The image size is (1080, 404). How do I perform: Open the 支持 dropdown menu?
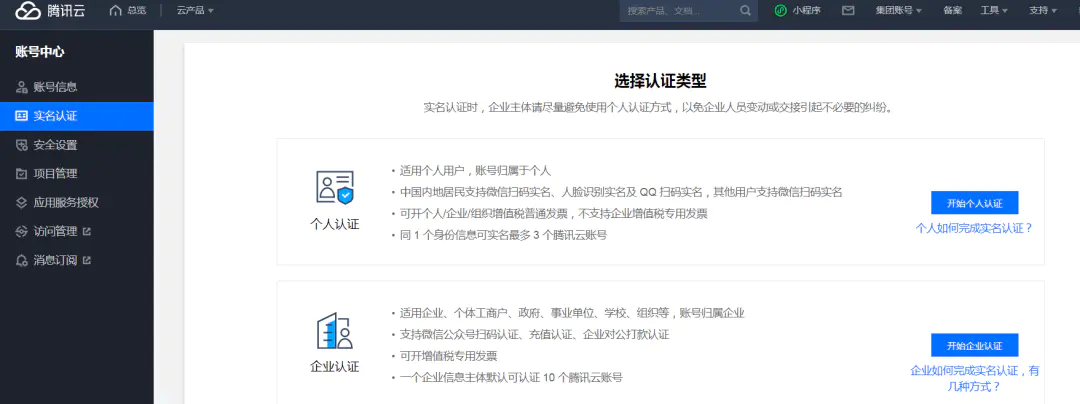[x=1043, y=10]
